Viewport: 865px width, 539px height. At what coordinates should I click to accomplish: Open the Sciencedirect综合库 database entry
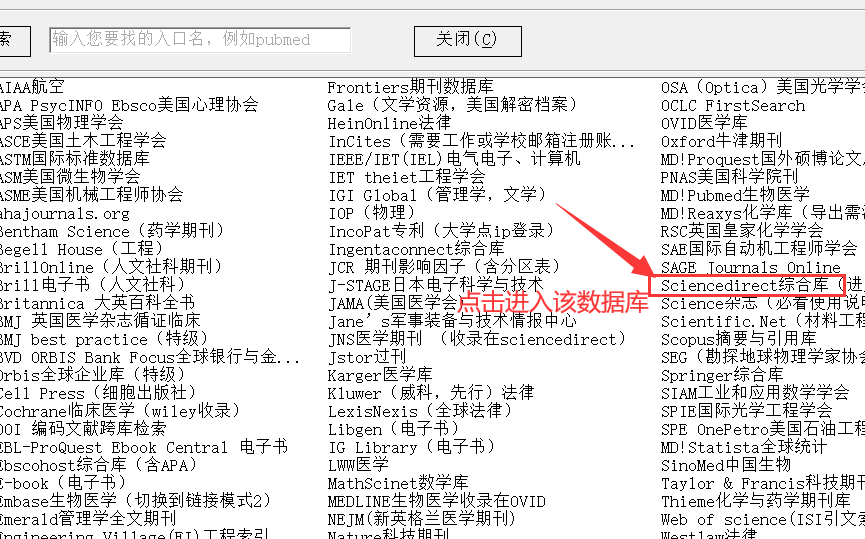747,286
